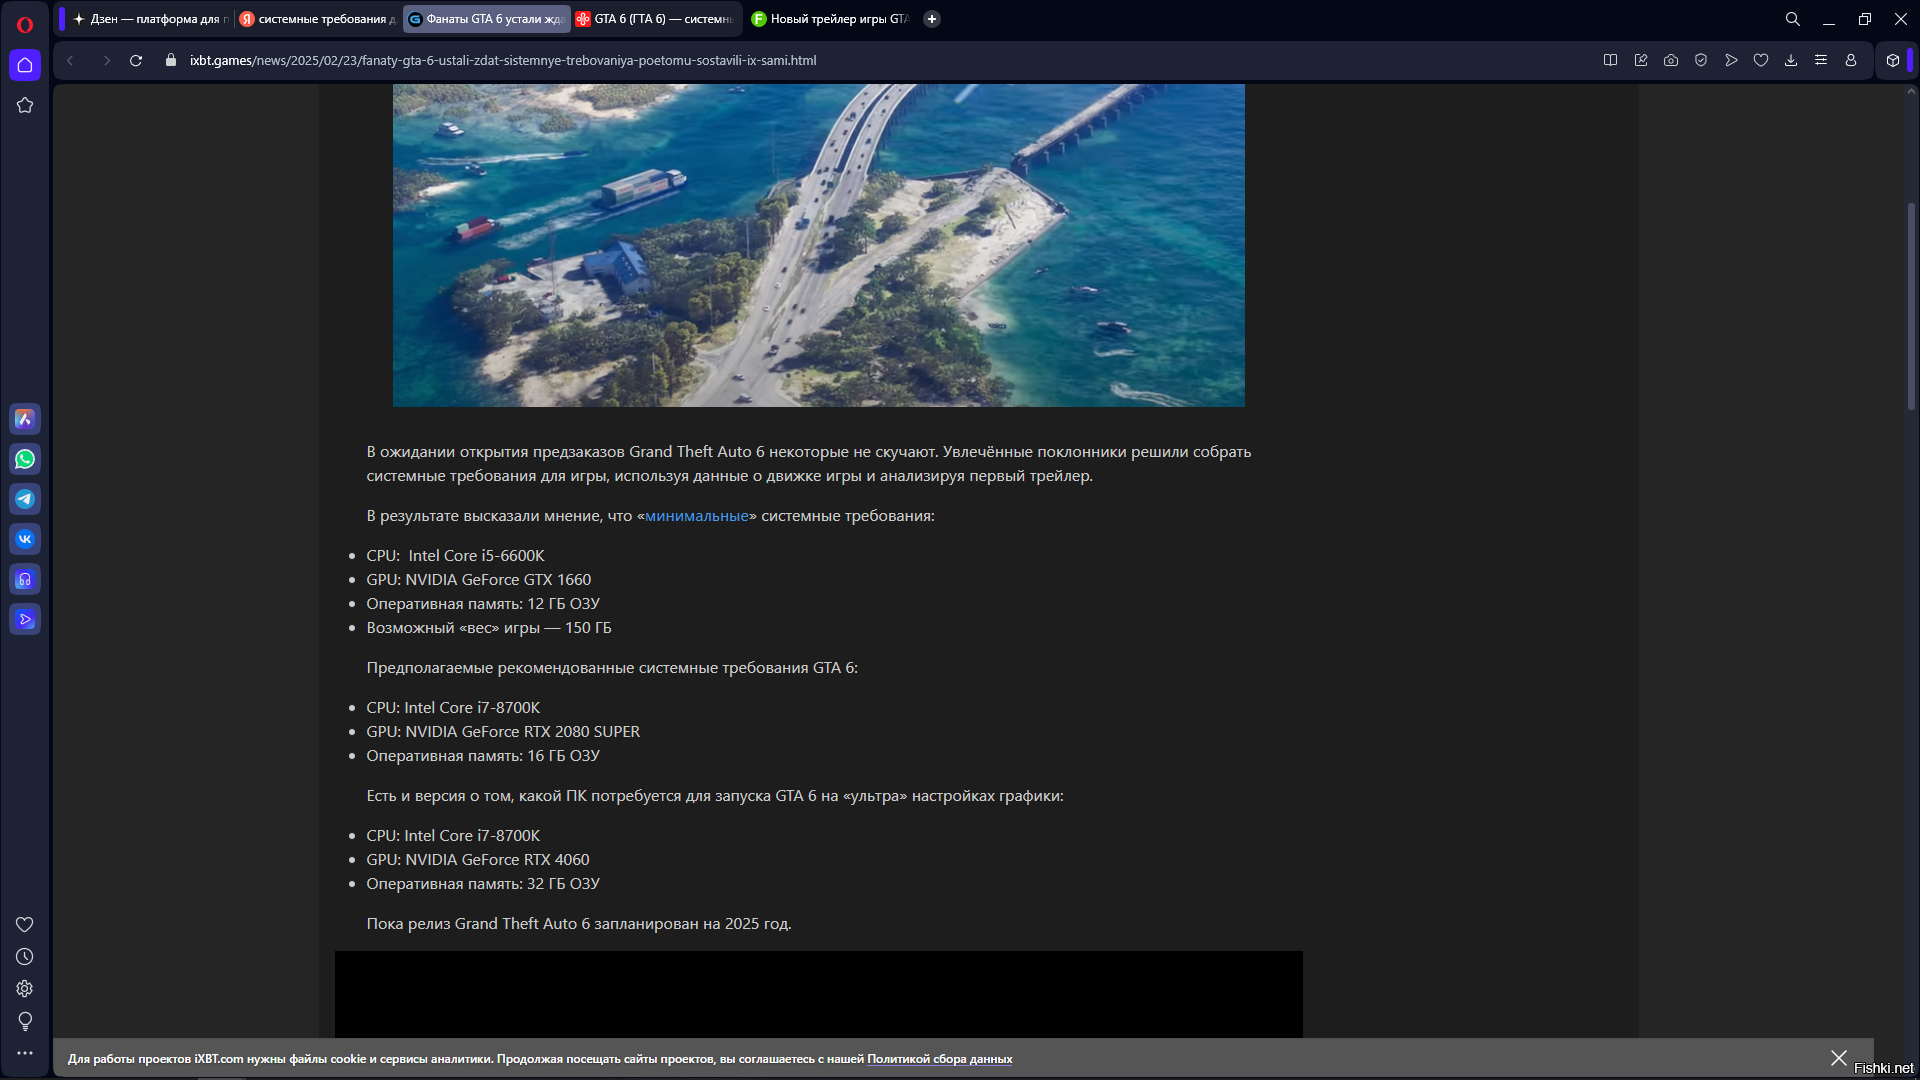Take a snapshot with camera icon

point(1671,60)
